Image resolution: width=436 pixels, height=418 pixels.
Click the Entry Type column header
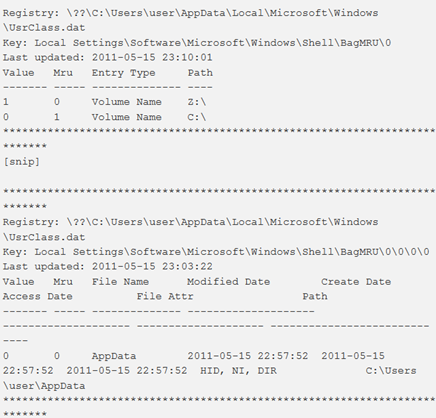tap(124, 73)
